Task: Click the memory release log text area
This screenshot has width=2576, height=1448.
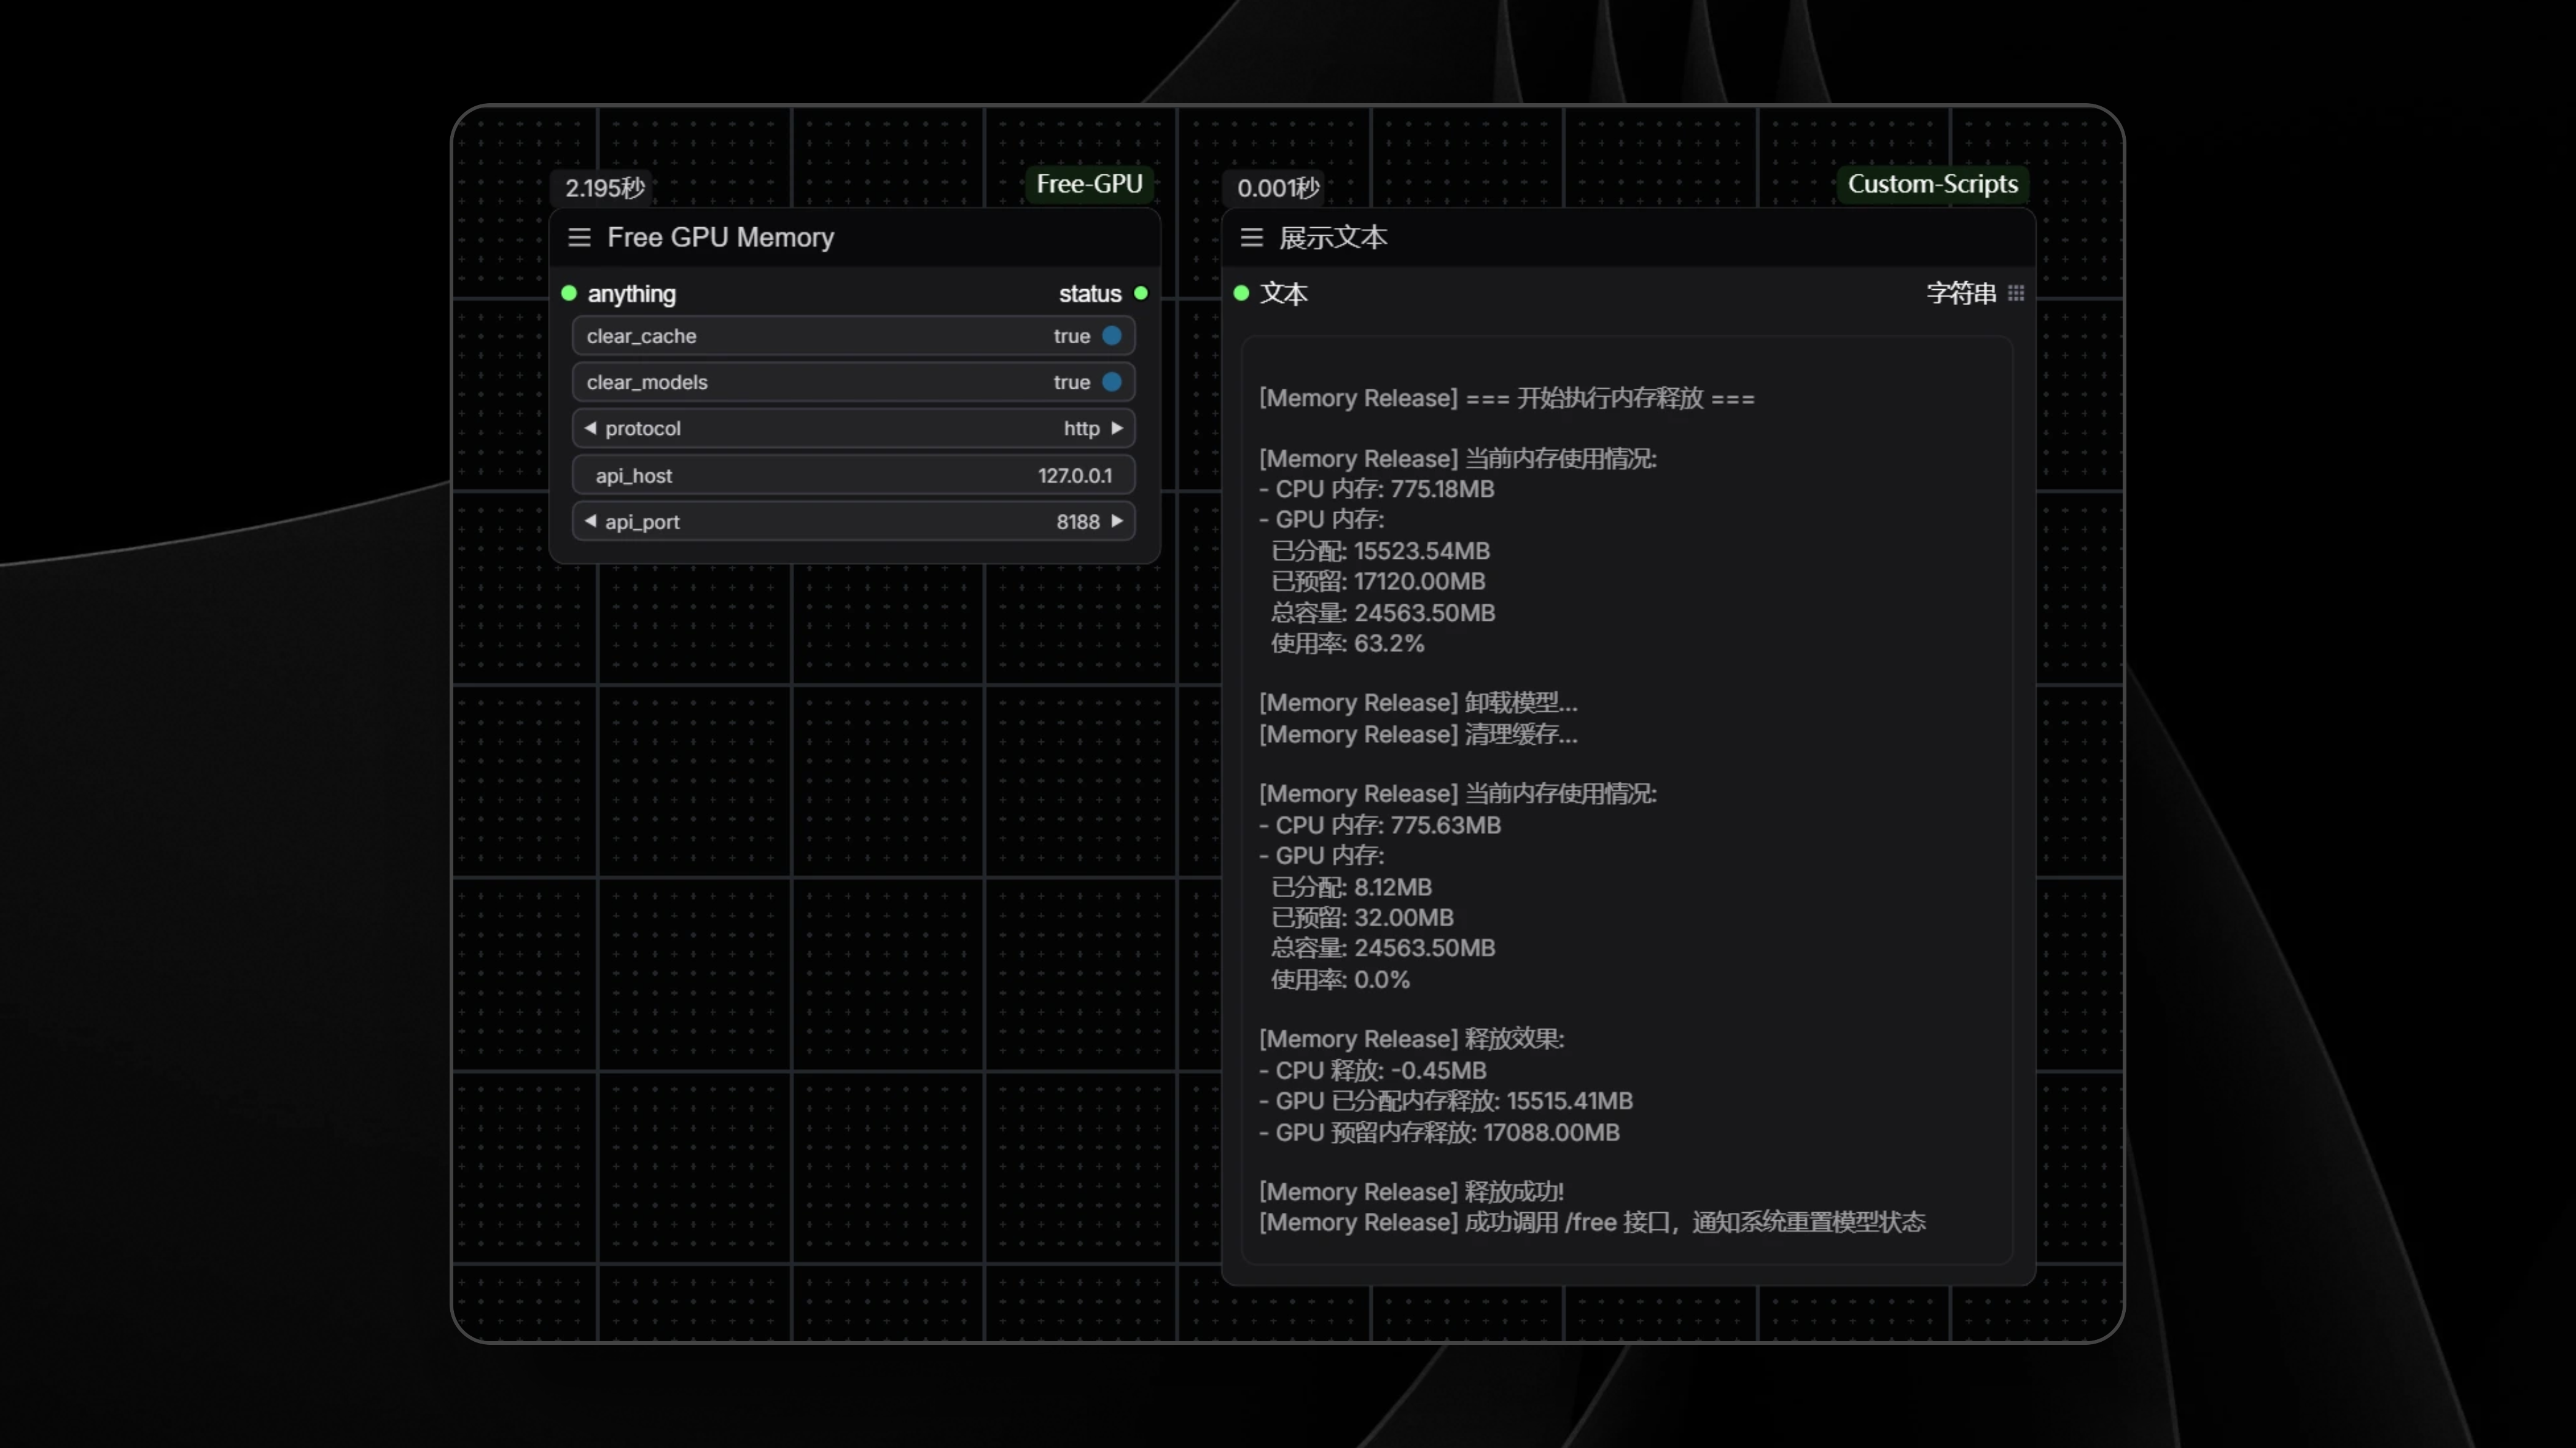Action: click(1626, 800)
